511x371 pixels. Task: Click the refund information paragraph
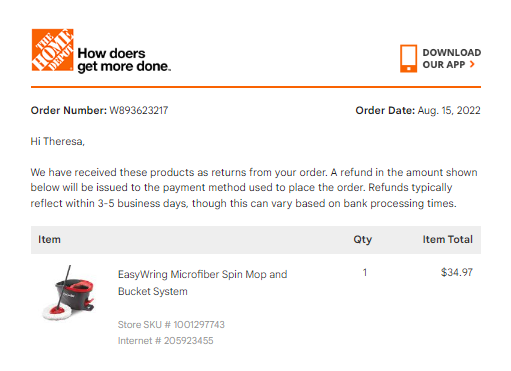click(x=254, y=188)
